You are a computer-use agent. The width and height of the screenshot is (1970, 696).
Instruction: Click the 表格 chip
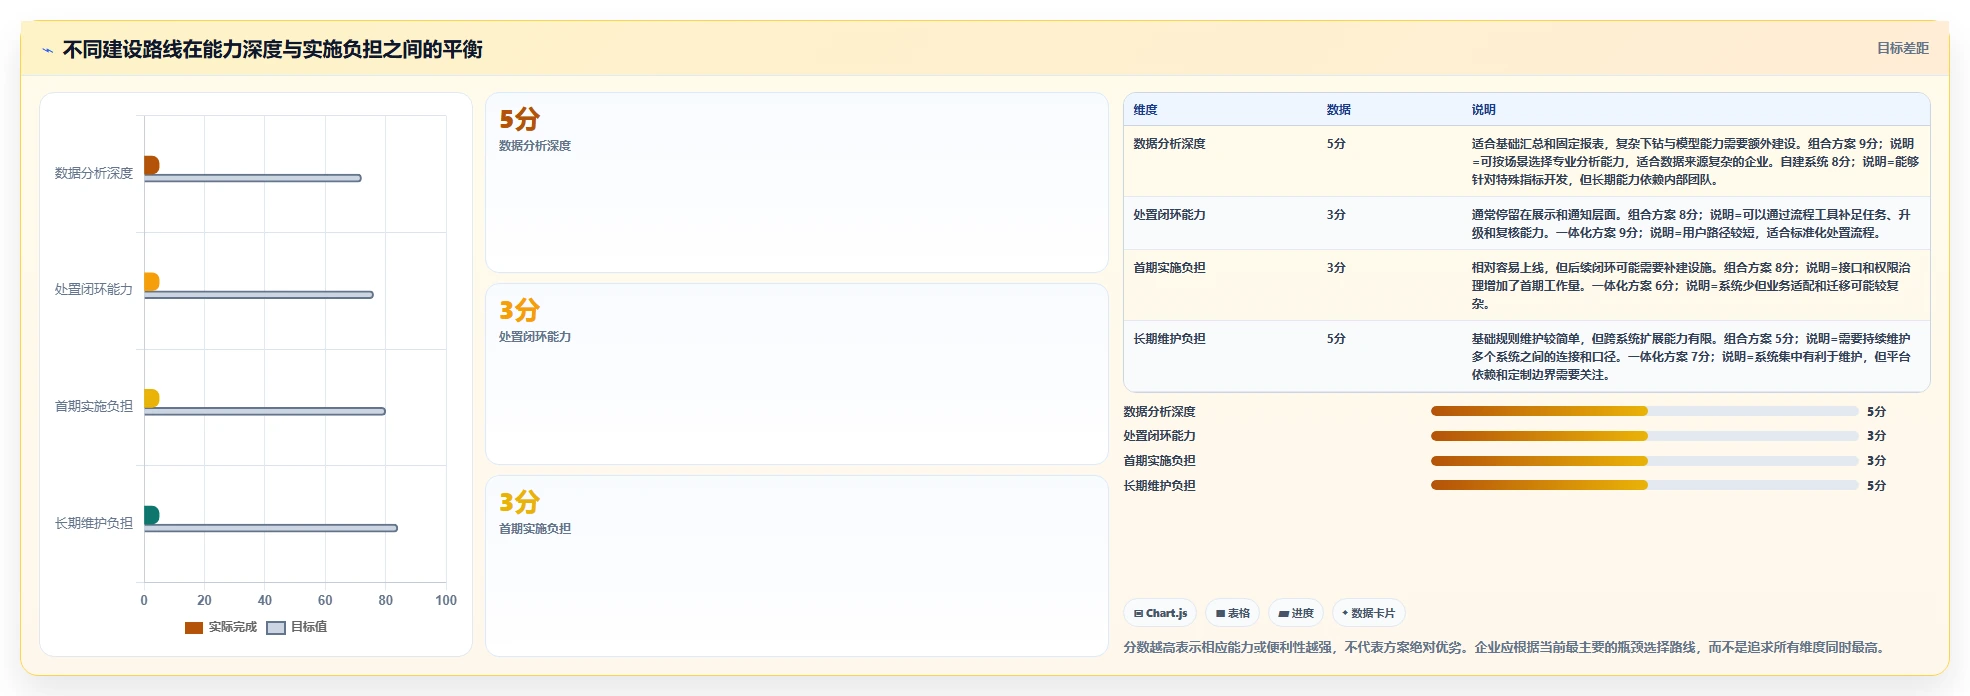(x=1232, y=613)
